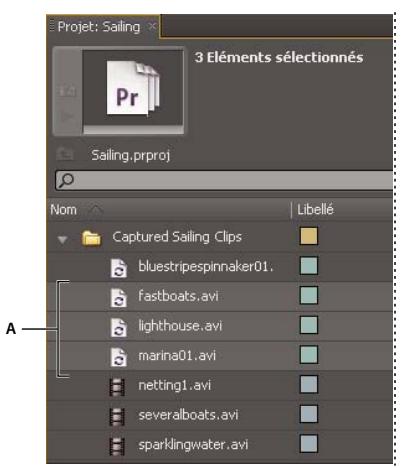Select the severalboats.avi clip name
This screenshot has width=403, height=468.
[x=188, y=415]
